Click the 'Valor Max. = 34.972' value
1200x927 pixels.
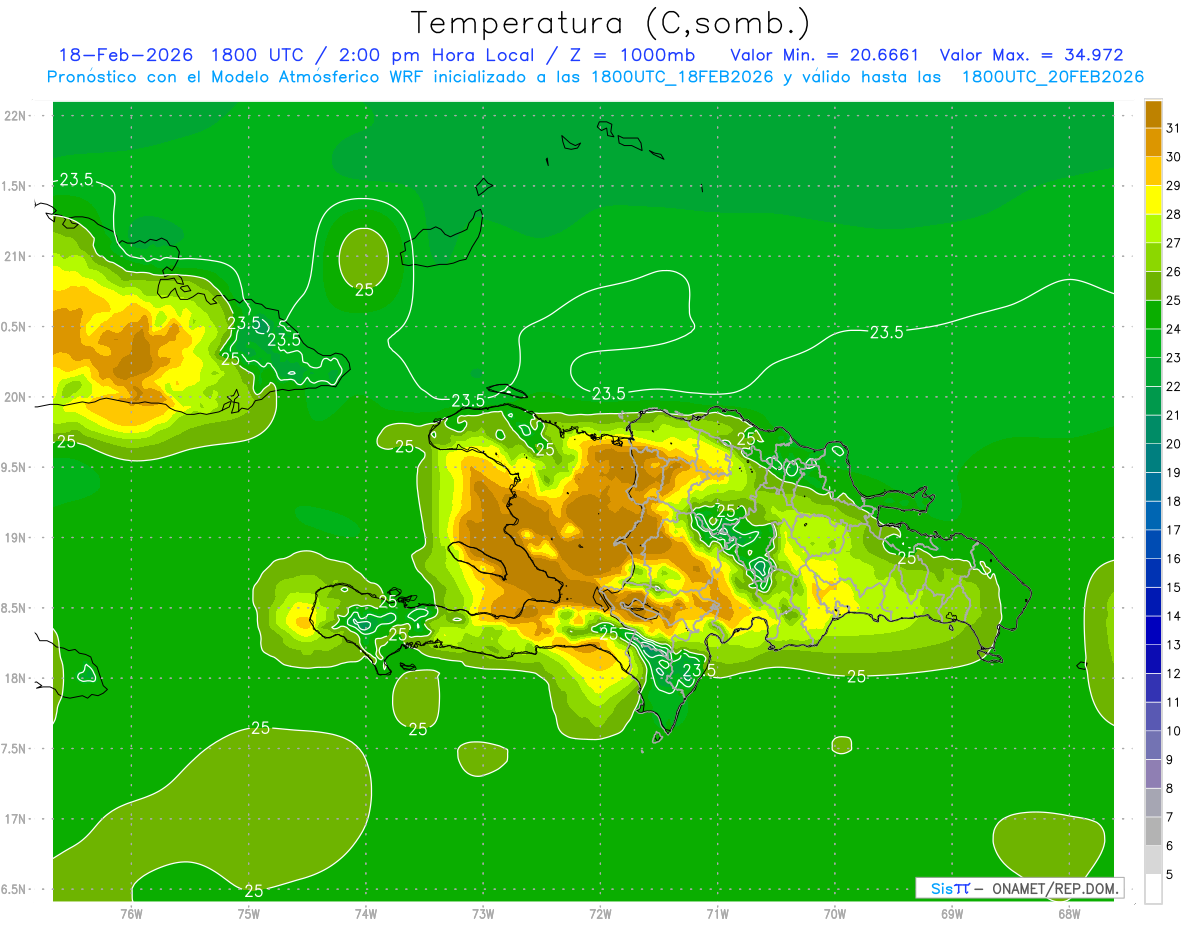point(1032,55)
